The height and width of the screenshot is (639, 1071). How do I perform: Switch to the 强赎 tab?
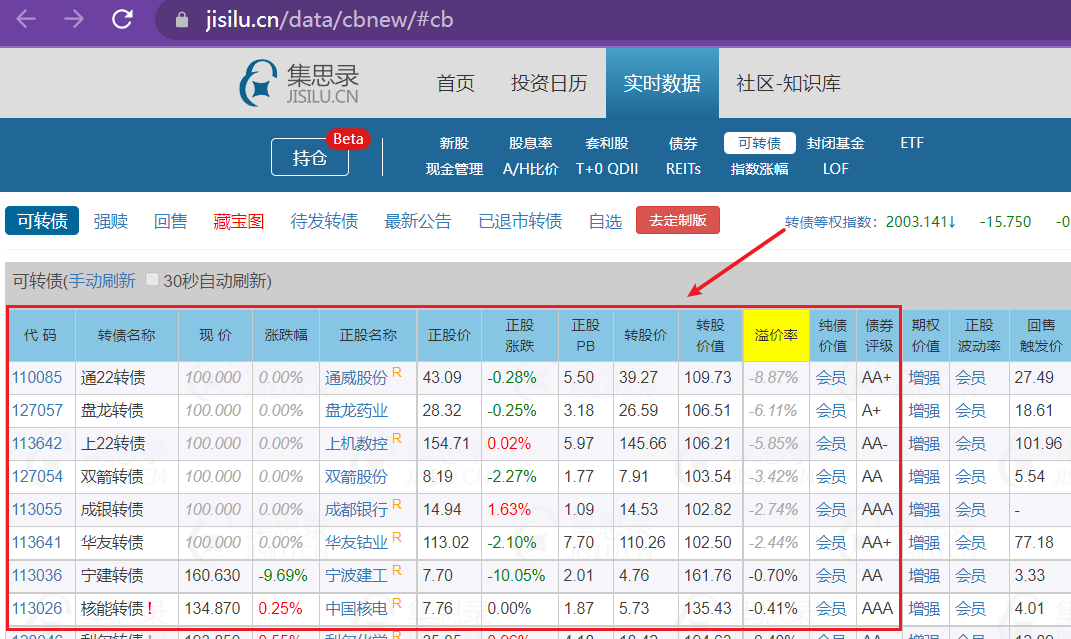(111, 221)
